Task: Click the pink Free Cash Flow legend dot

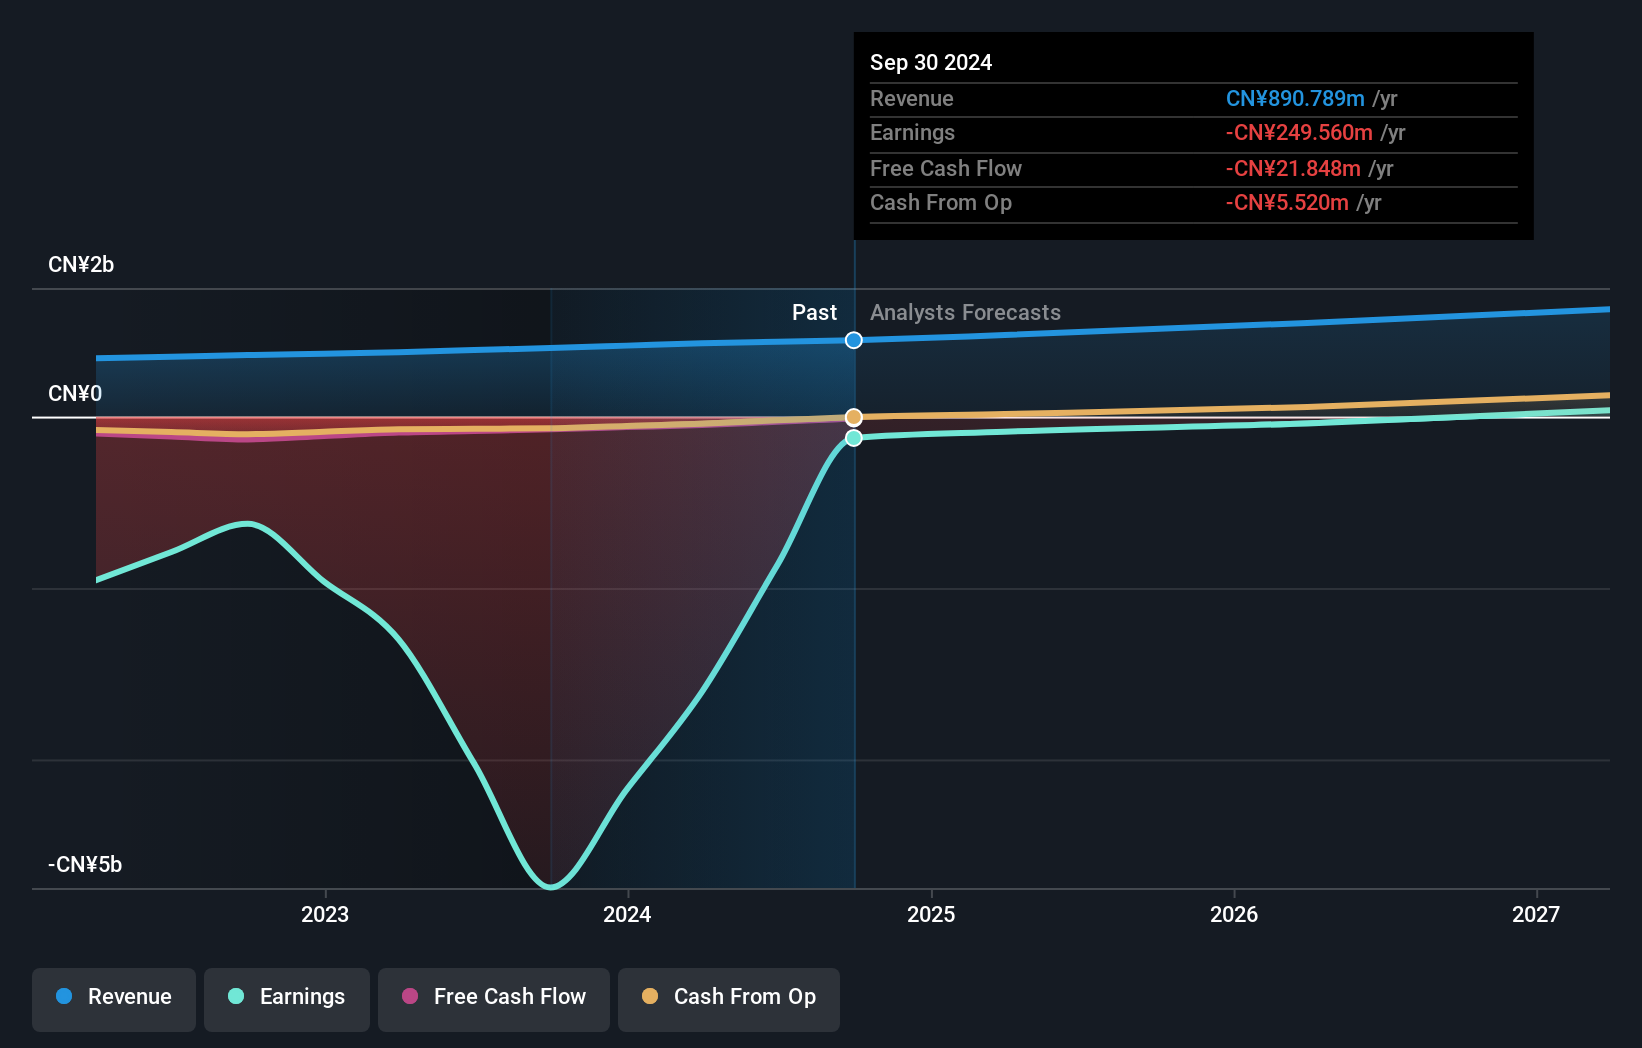Action: 410,996
